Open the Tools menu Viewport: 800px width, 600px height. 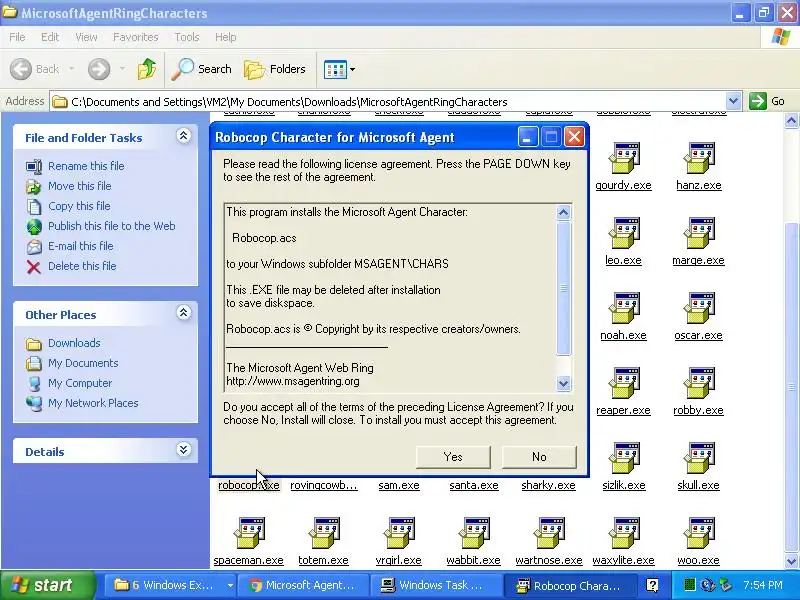(x=187, y=37)
